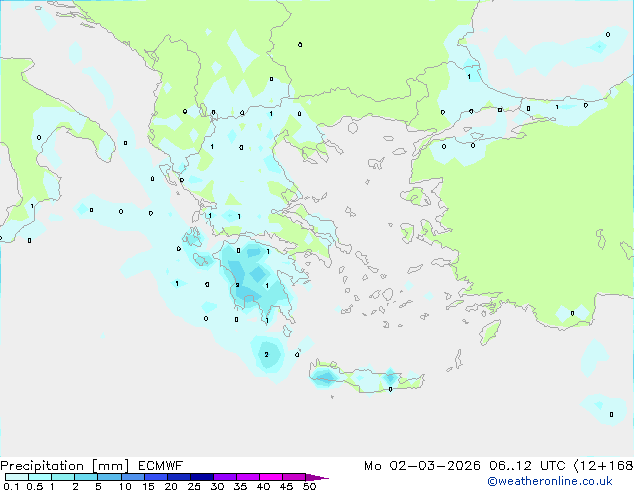This screenshot has height=490, width=634.
Task: Click the "Precipitation" title word
Action: (x=42, y=466)
